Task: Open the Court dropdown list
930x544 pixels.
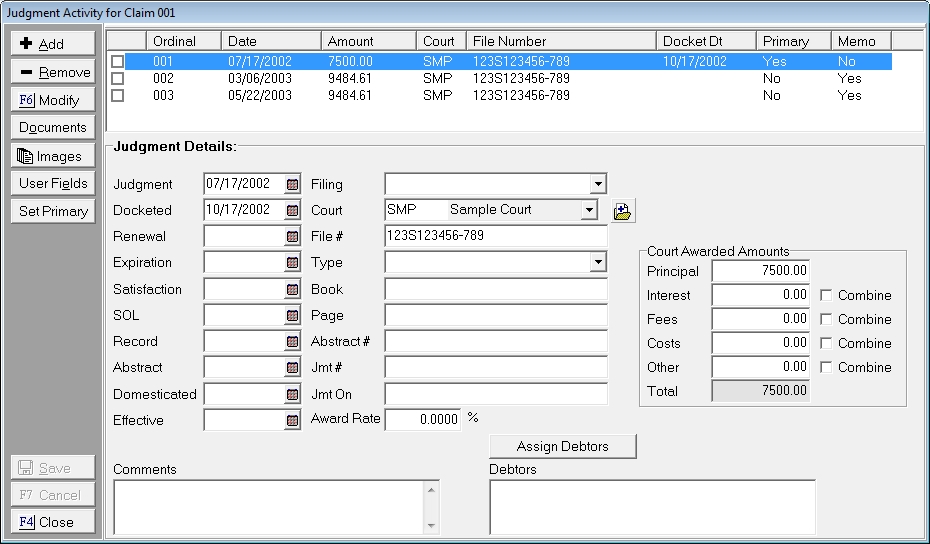Action: tap(589, 210)
